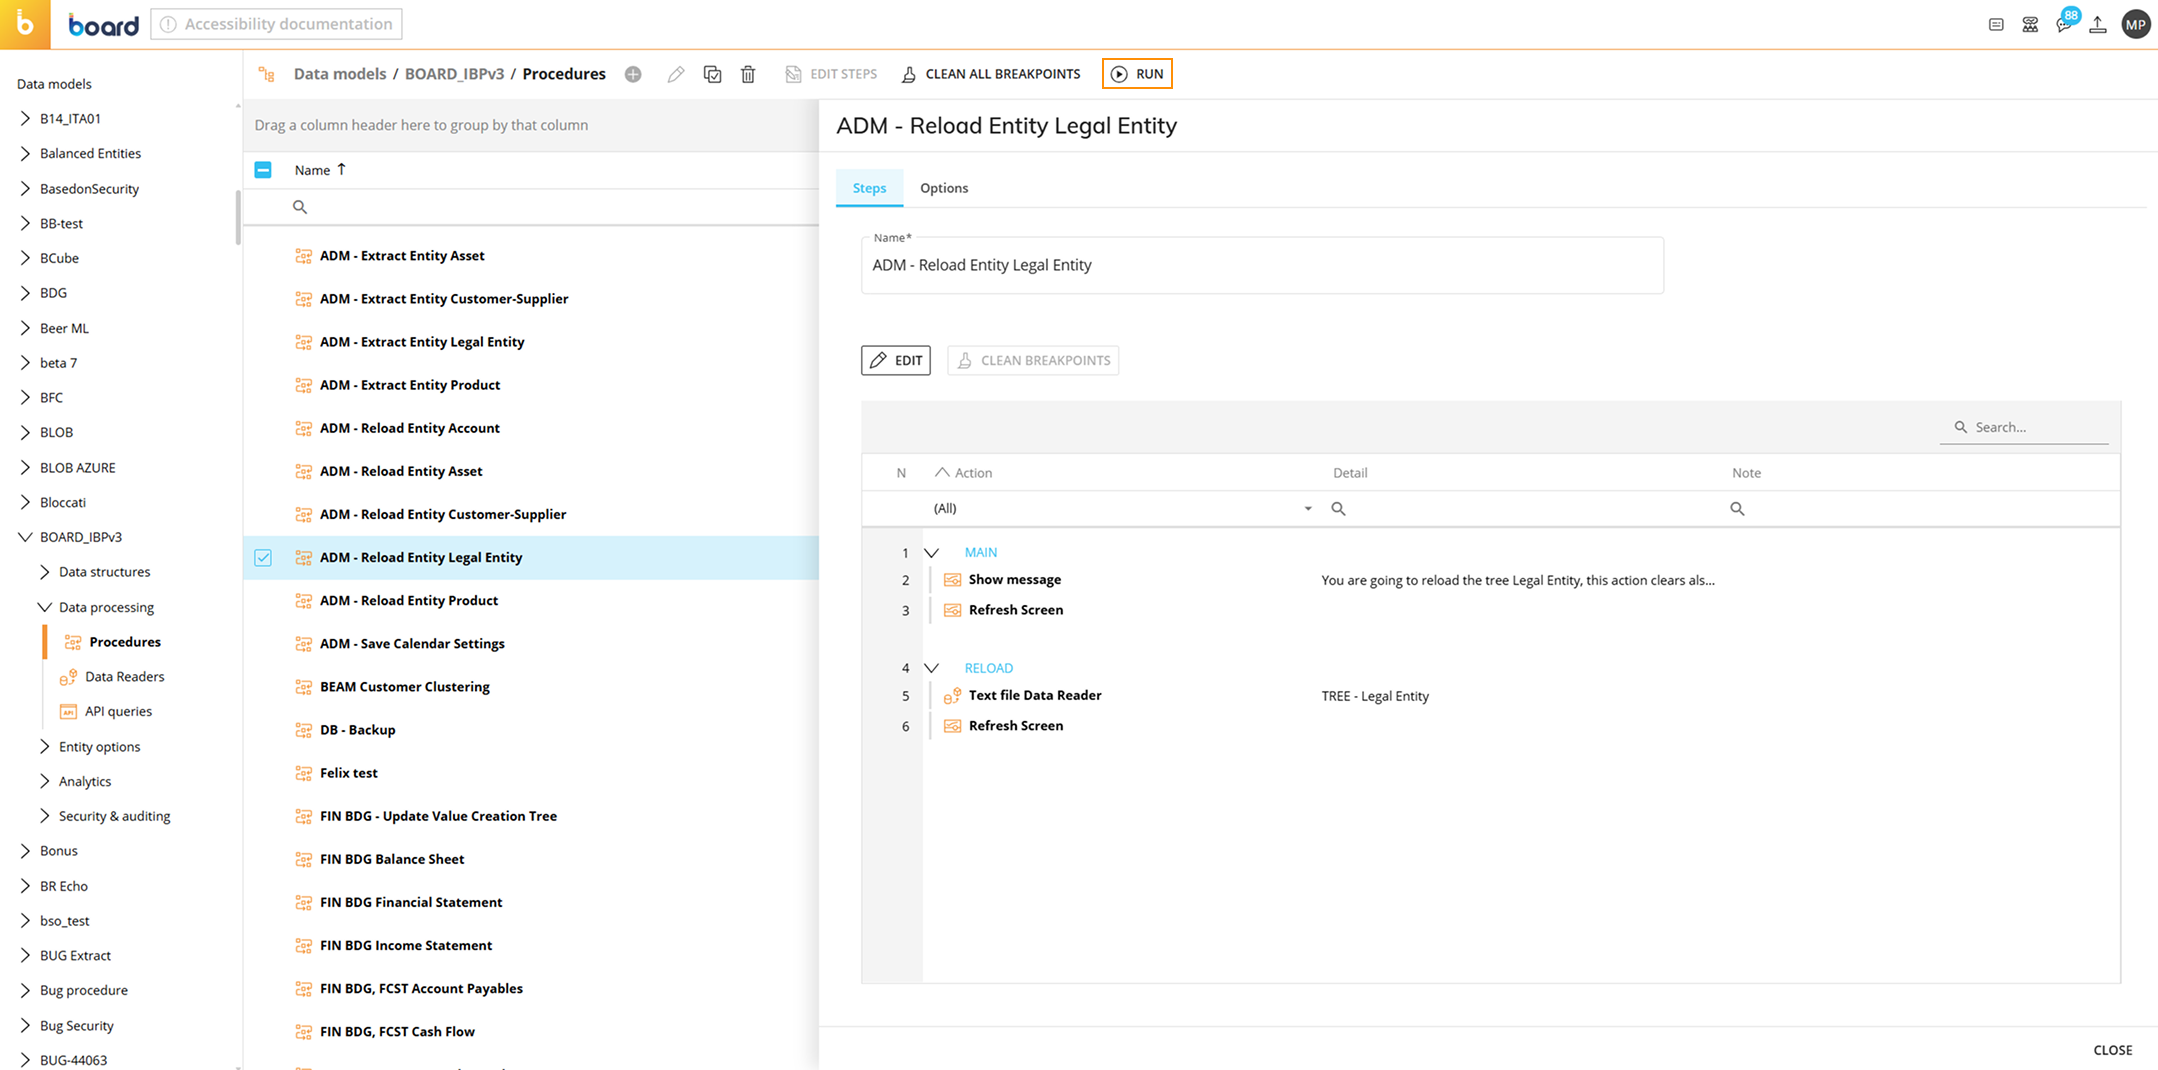The image size is (2158, 1070).
Task: Click the RUN button
Action: click(x=1137, y=74)
